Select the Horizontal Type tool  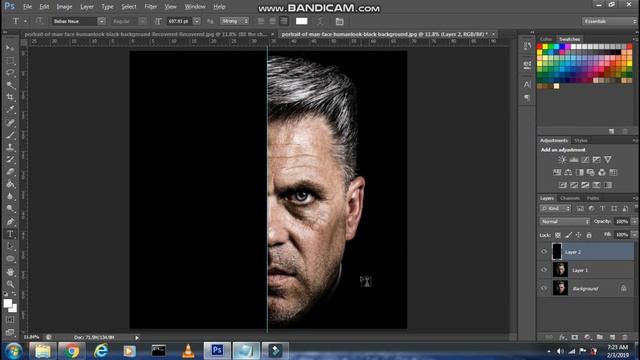[10, 234]
